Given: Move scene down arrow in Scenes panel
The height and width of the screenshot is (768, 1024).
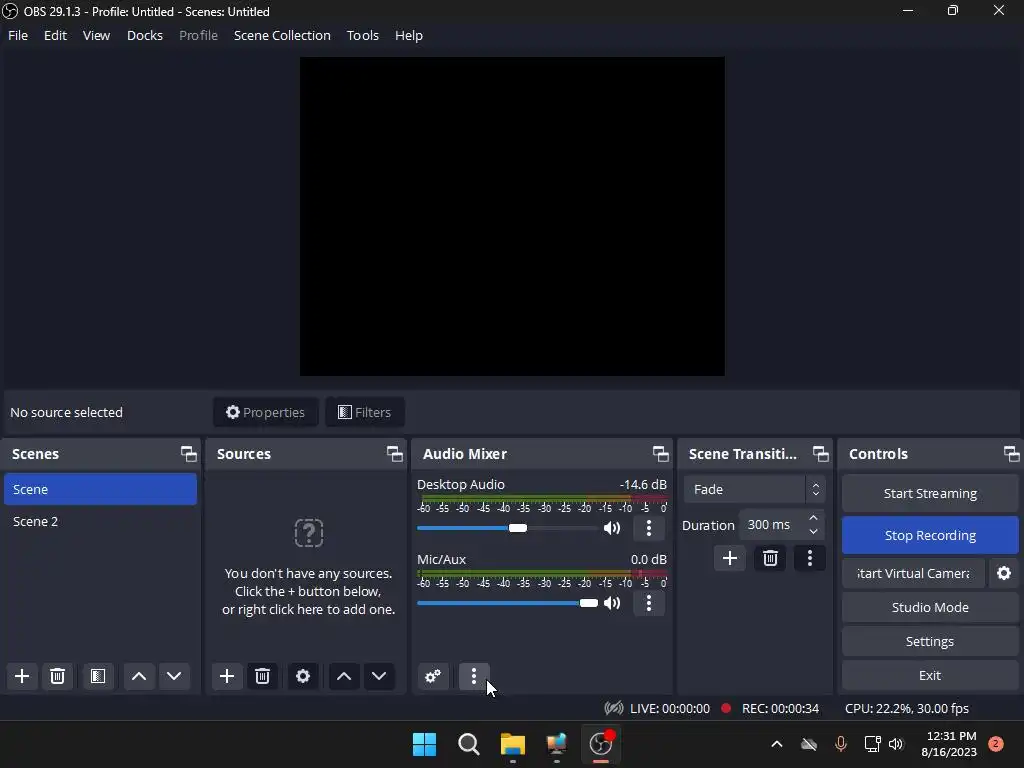Looking at the screenshot, I should coord(174,676).
